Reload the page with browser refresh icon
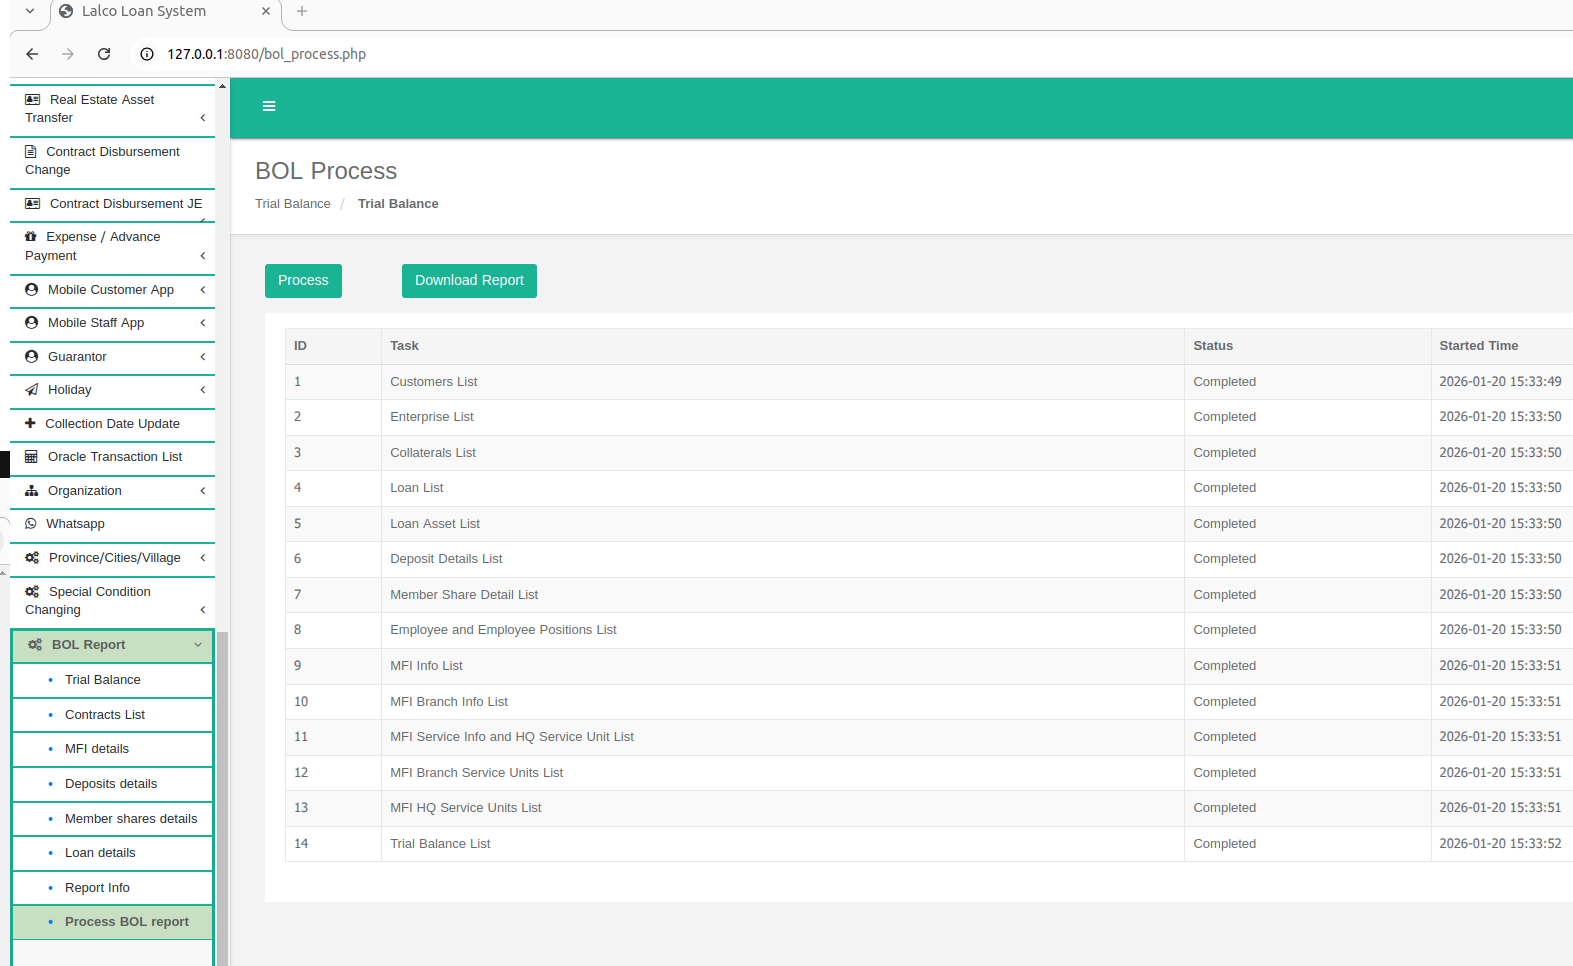This screenshot has width=1573, height=966. click(104, 54)
